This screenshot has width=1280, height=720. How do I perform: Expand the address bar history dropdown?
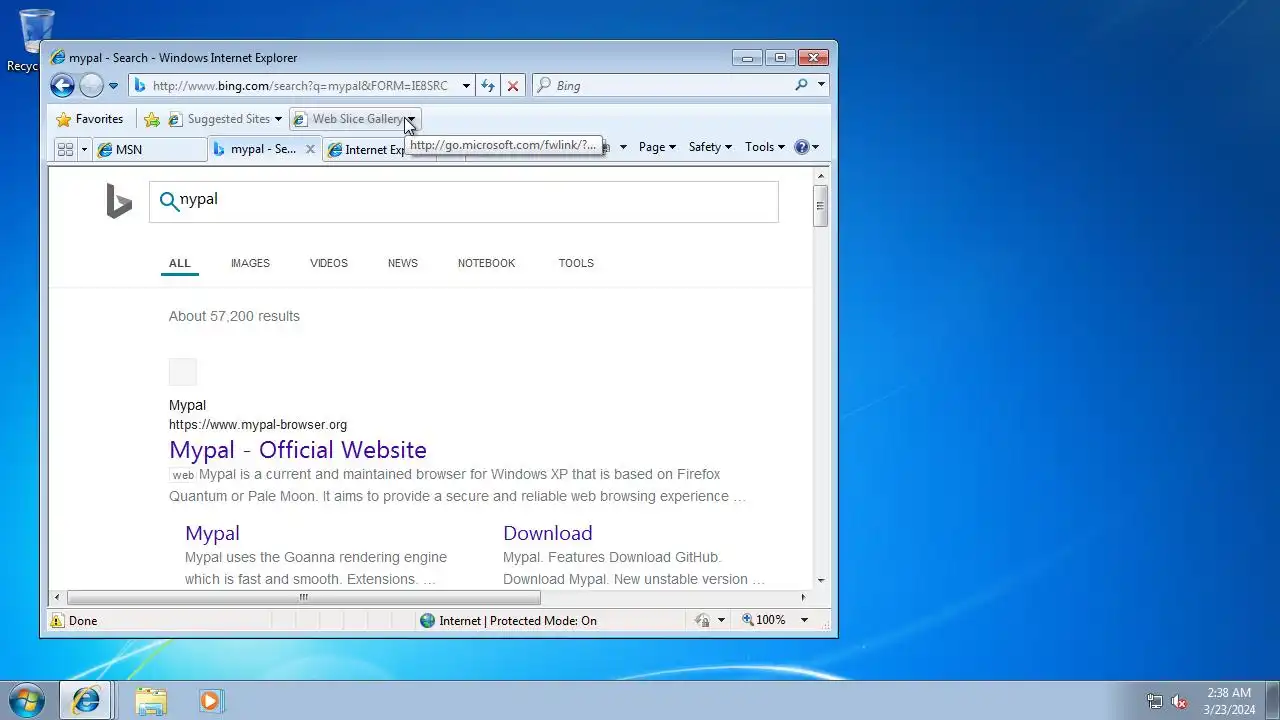click(466, 86)
